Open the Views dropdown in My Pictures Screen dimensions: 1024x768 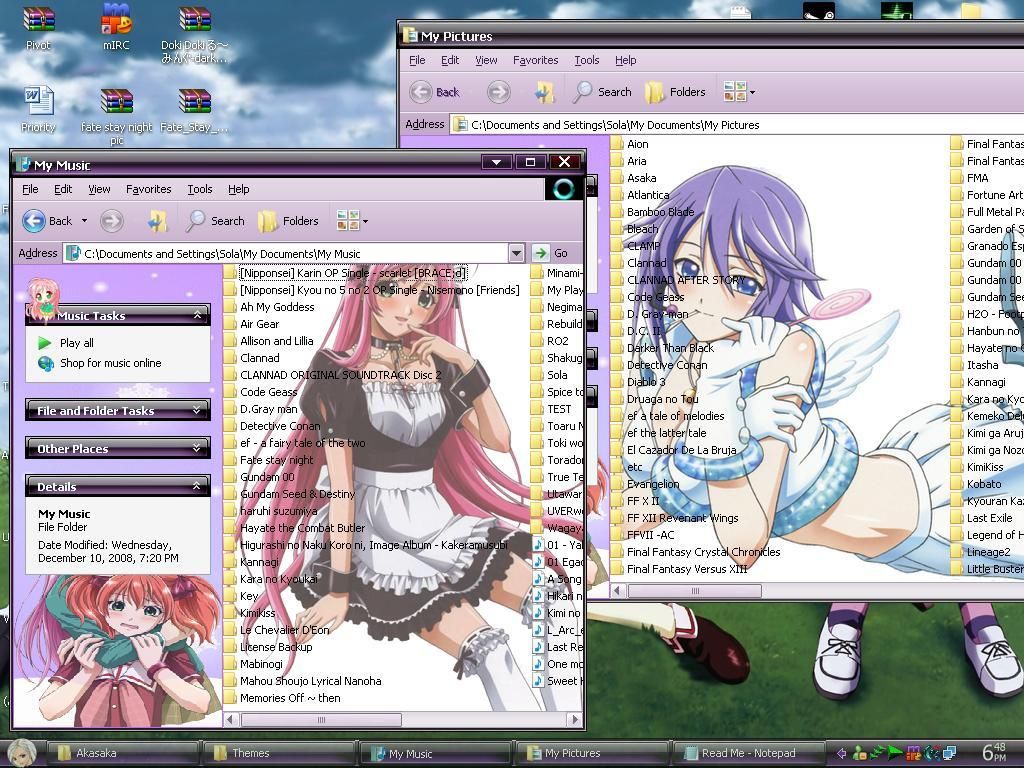[x=739, y=92]
